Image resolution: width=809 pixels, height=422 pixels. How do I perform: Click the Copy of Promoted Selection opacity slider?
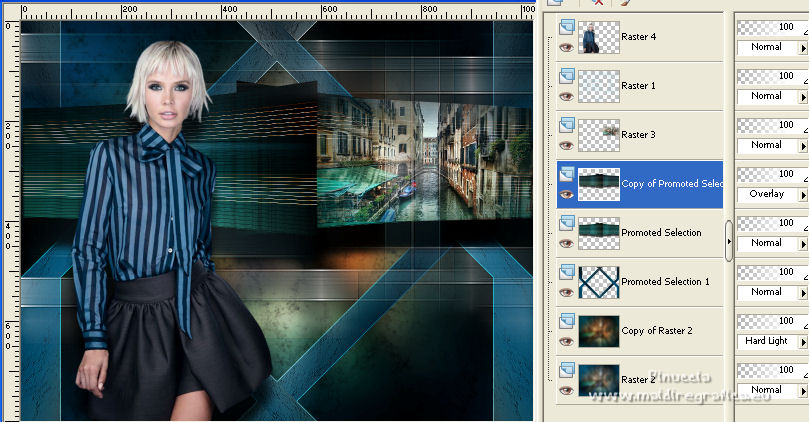pyautogui.click(x=772, y=174)
